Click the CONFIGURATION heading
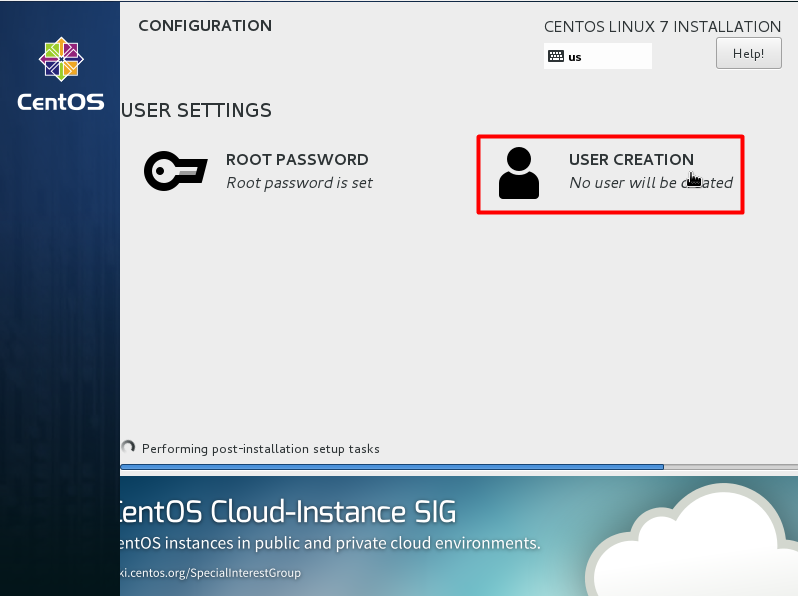Screen dimensions: 798x596 (x=204, y=26)
